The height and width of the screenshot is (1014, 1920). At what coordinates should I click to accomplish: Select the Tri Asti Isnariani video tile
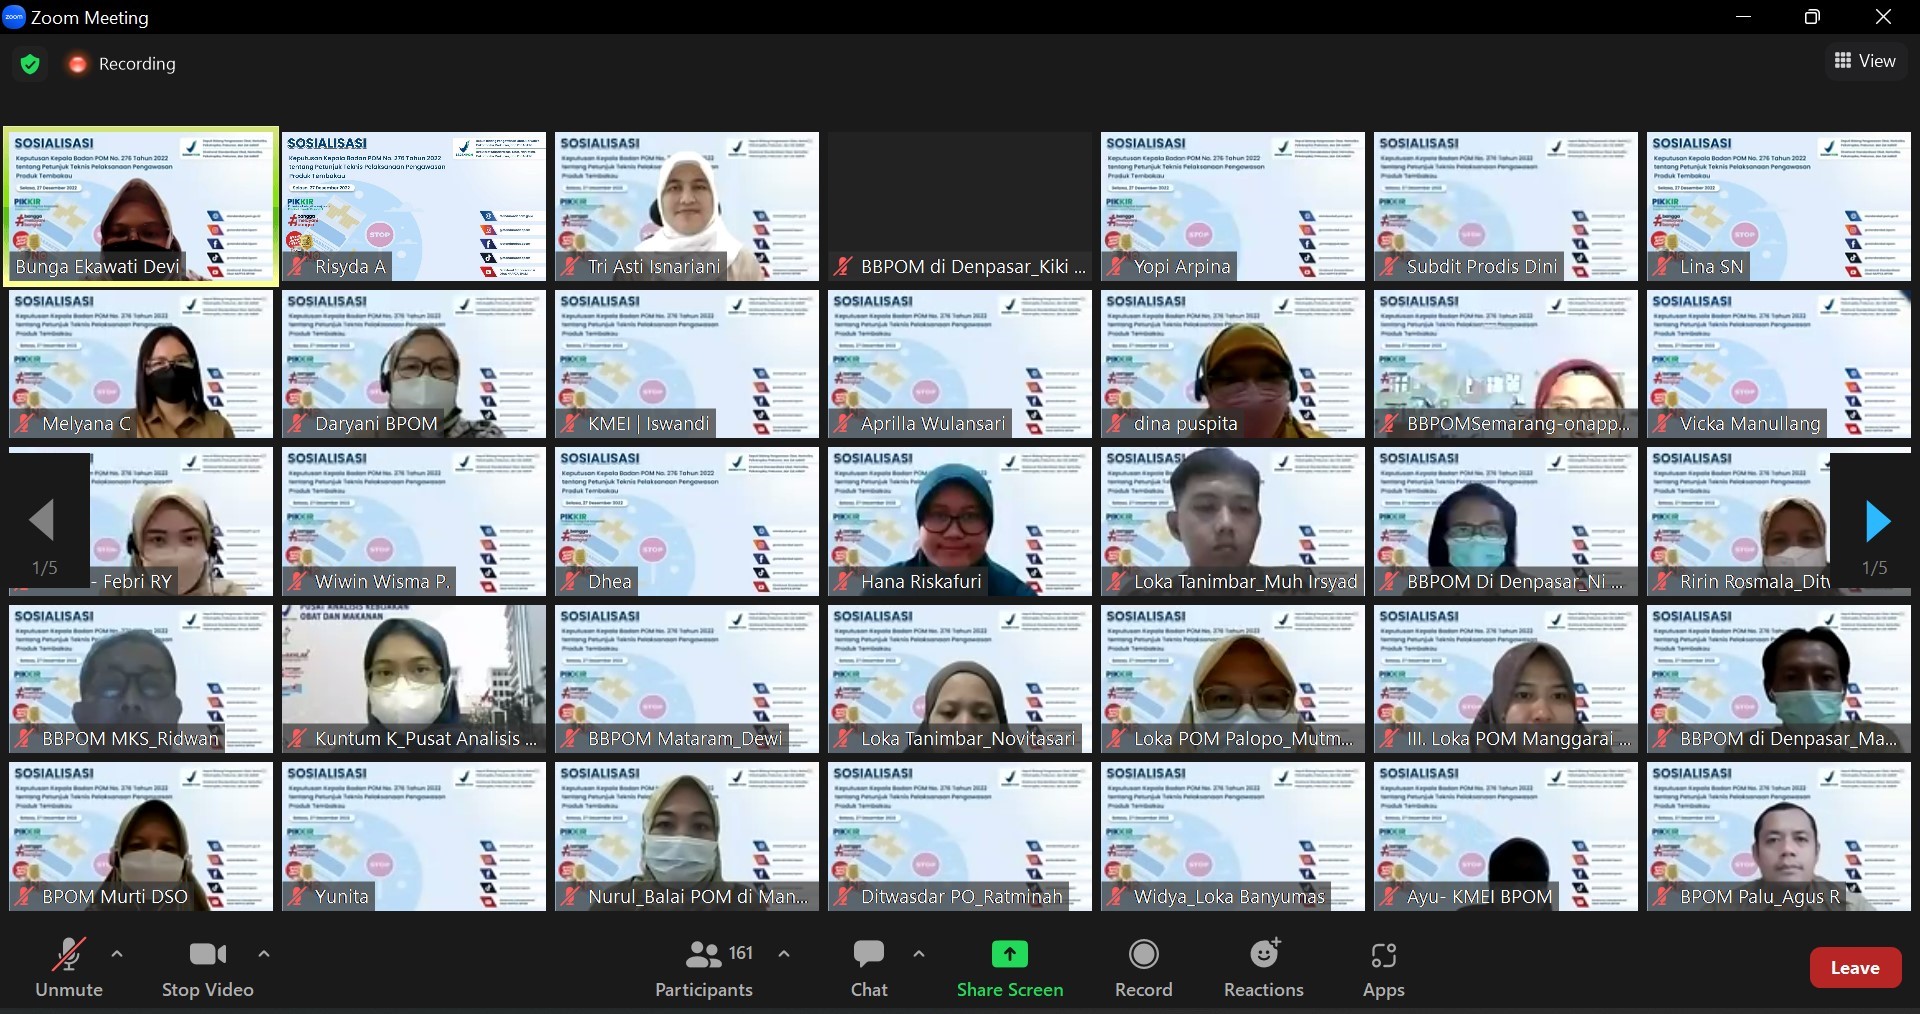click(x=686, y=205)
